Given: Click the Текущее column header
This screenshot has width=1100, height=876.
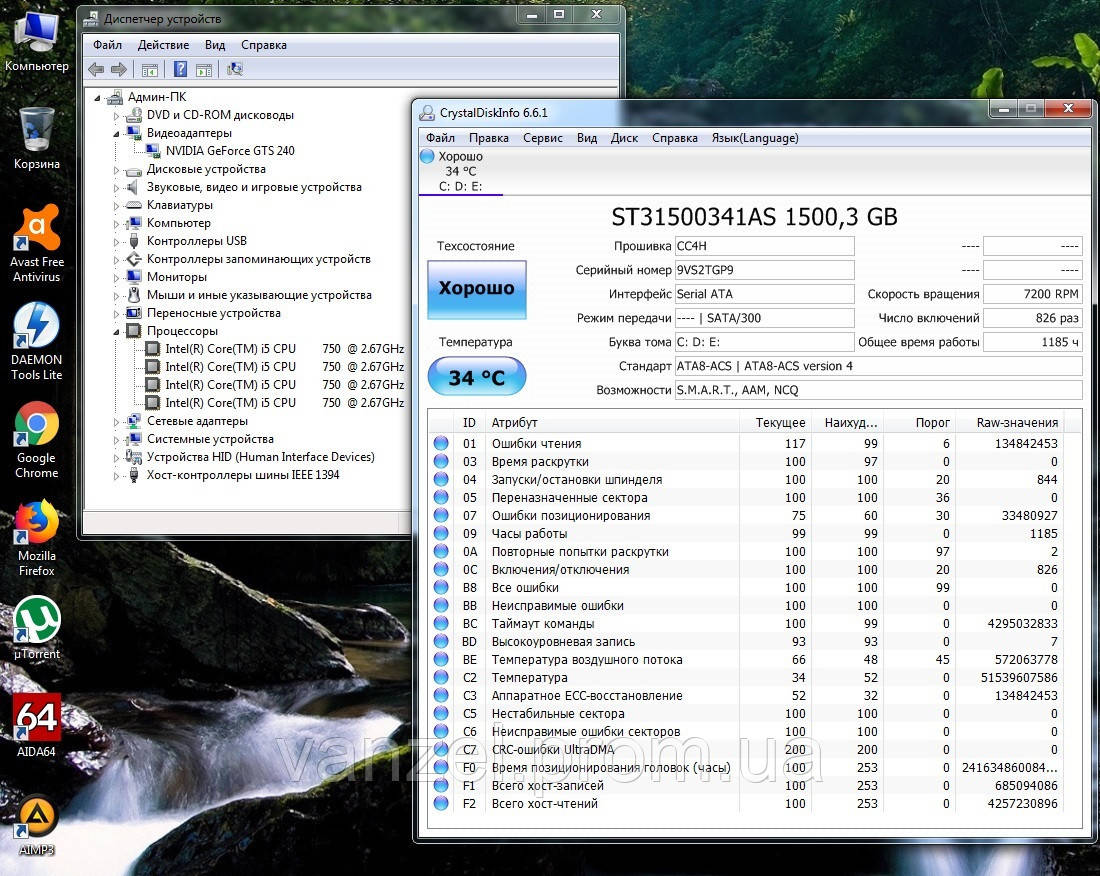Looking at the screenshot, I should 775,422.
